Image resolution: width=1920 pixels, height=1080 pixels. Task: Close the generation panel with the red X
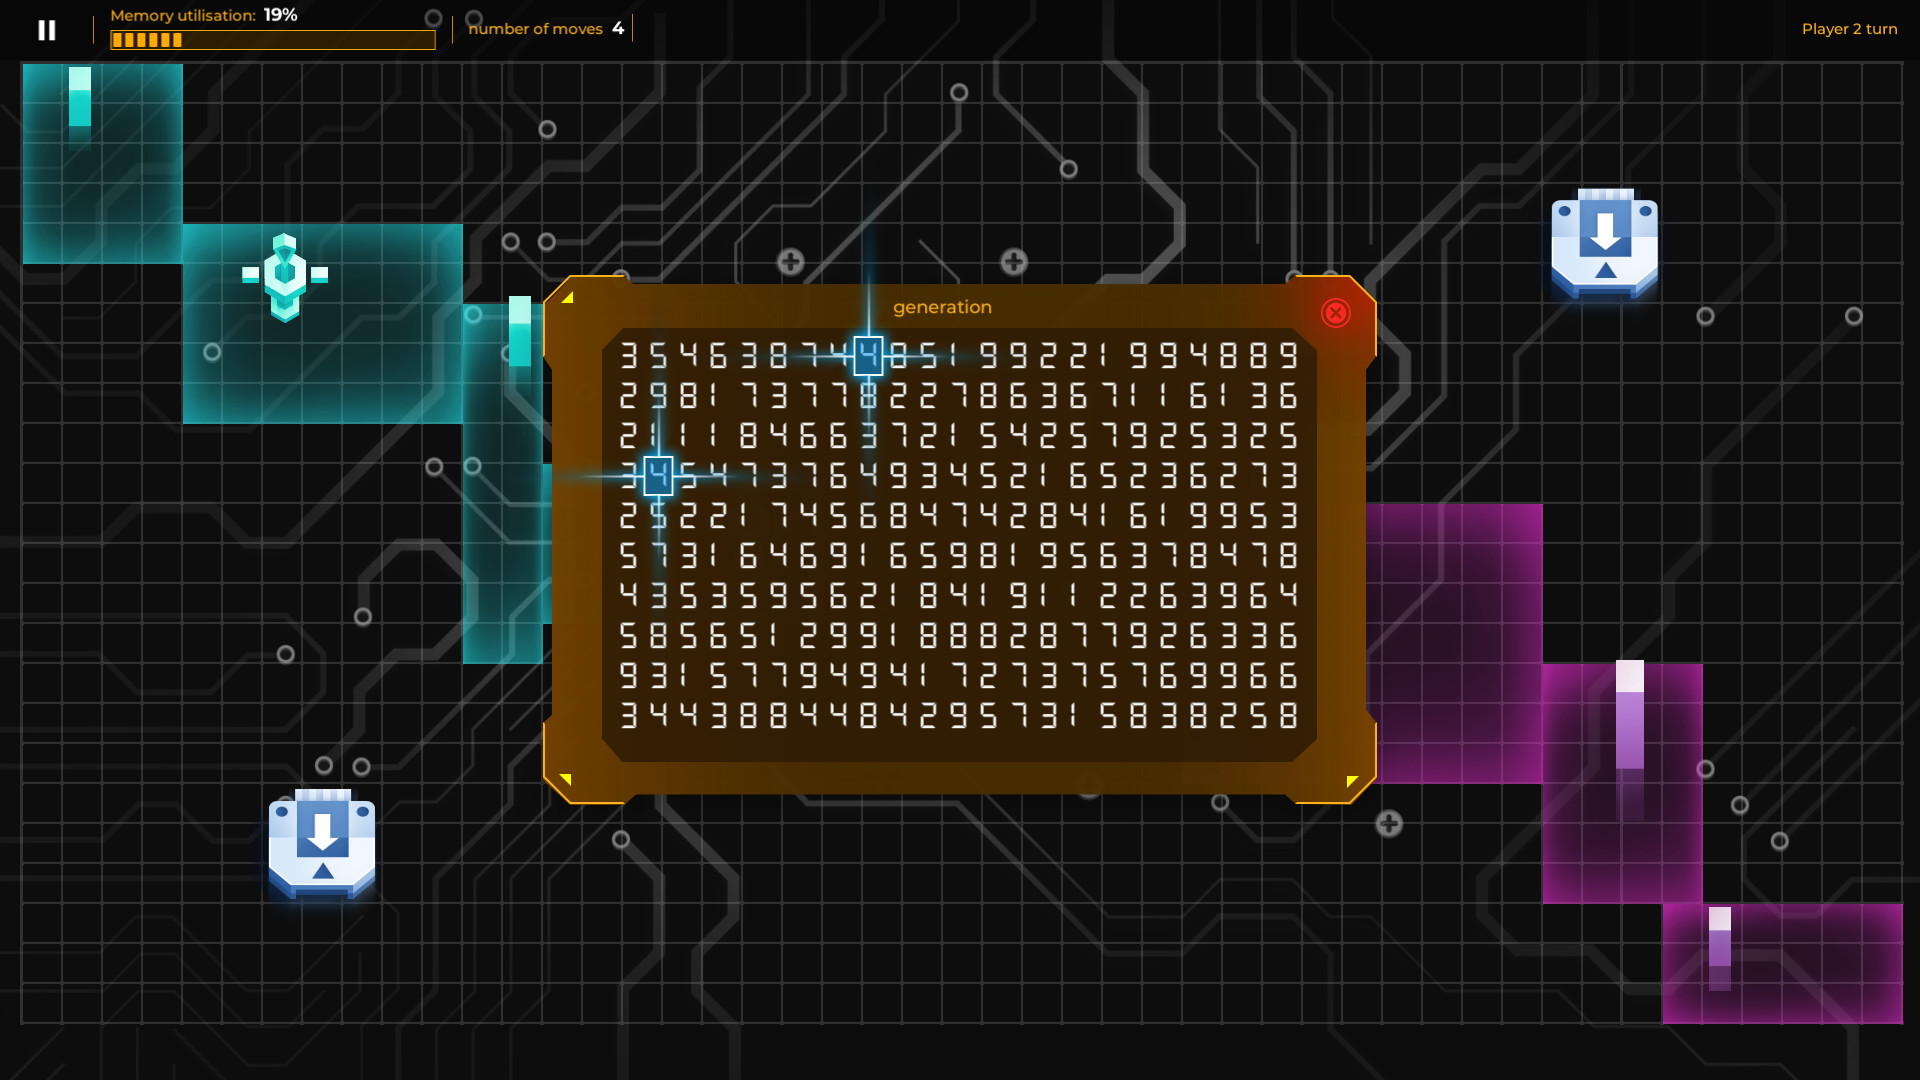click(x=1335, y=313)
